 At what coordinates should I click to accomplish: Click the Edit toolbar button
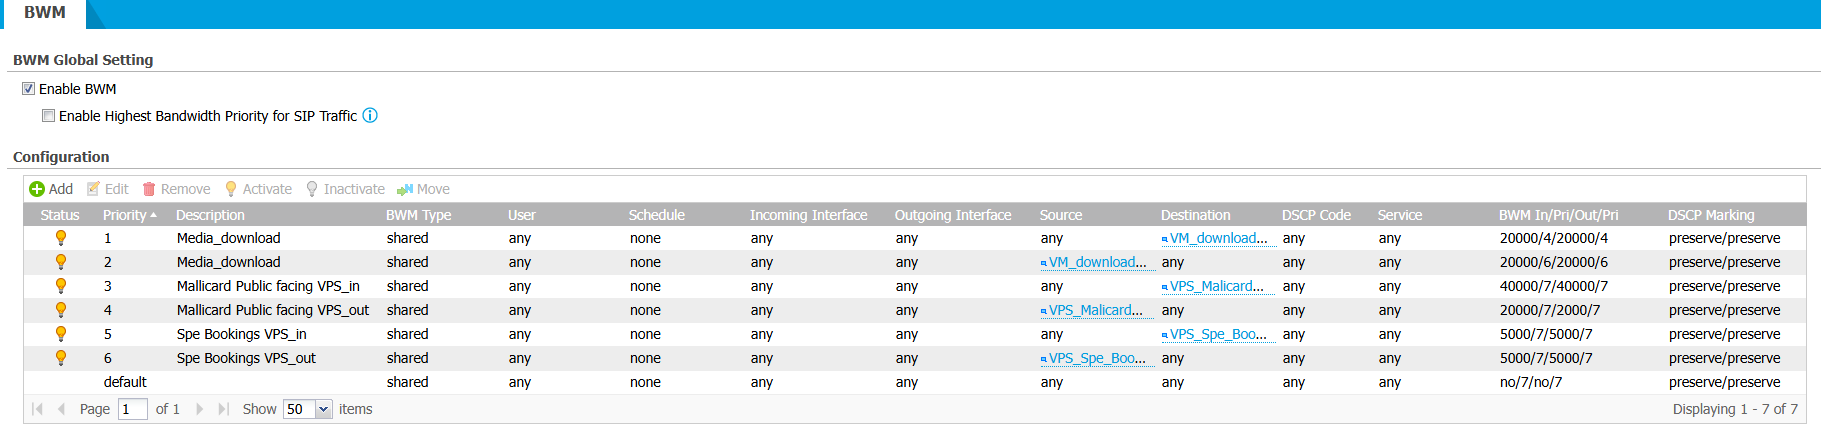point(107,189)
